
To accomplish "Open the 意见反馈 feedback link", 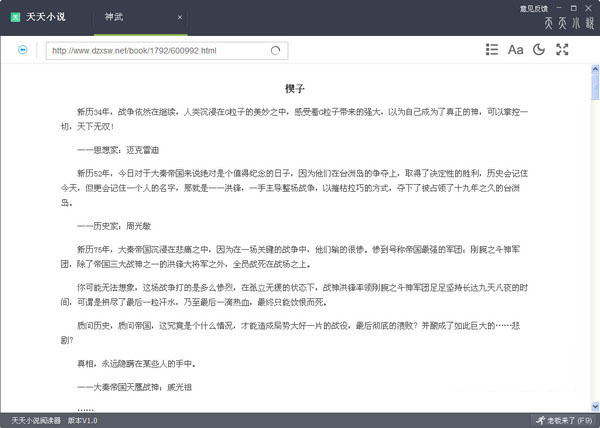I will [533, 8].
